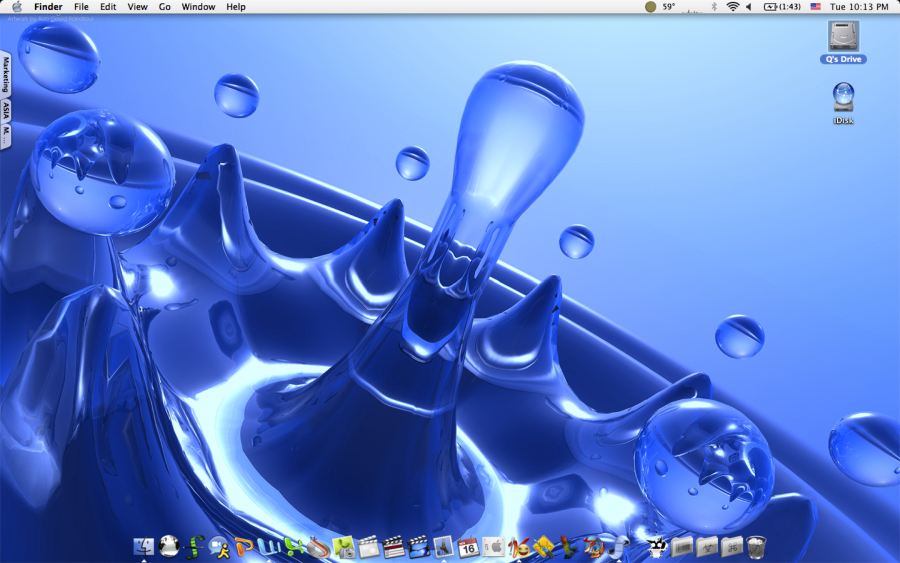This screenshot has height=563, width=900.
Task: Open the Trash in the dock
Action: pos(756,546)
